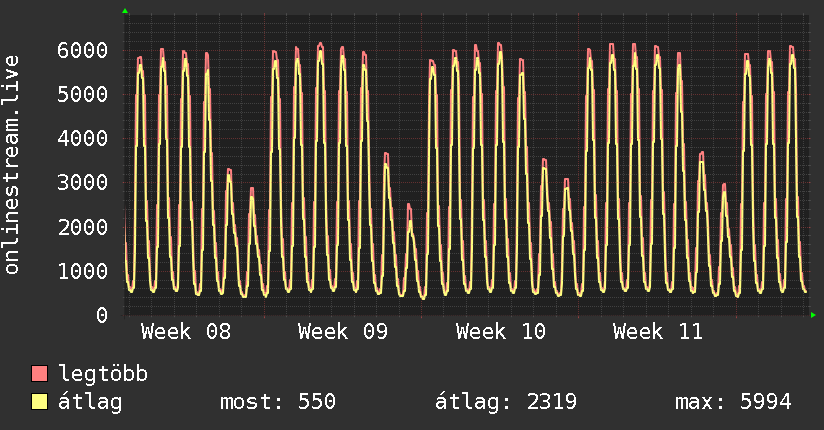Click the onlinestream.live vertical axis title
Image resolution: width=824 pixels, height=430 pixels.
[x=11, y=165]
